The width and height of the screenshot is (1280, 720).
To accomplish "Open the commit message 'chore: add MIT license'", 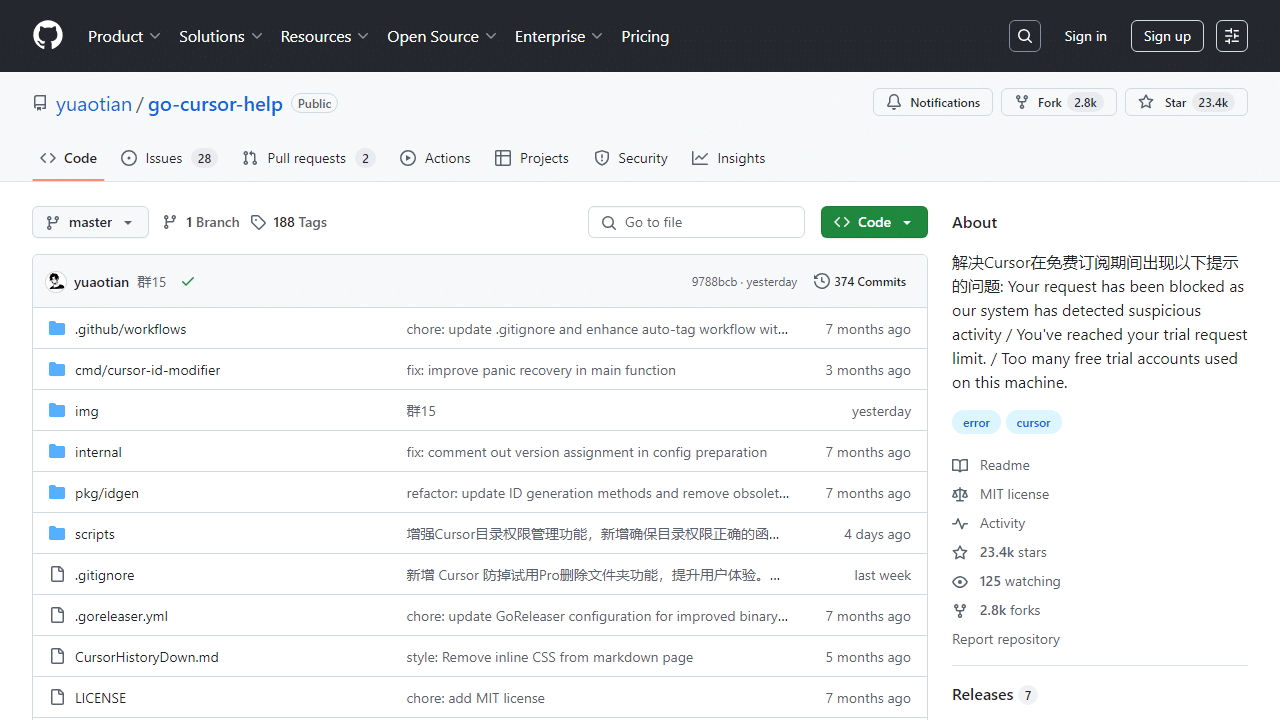I will click(x=476, y=698).
